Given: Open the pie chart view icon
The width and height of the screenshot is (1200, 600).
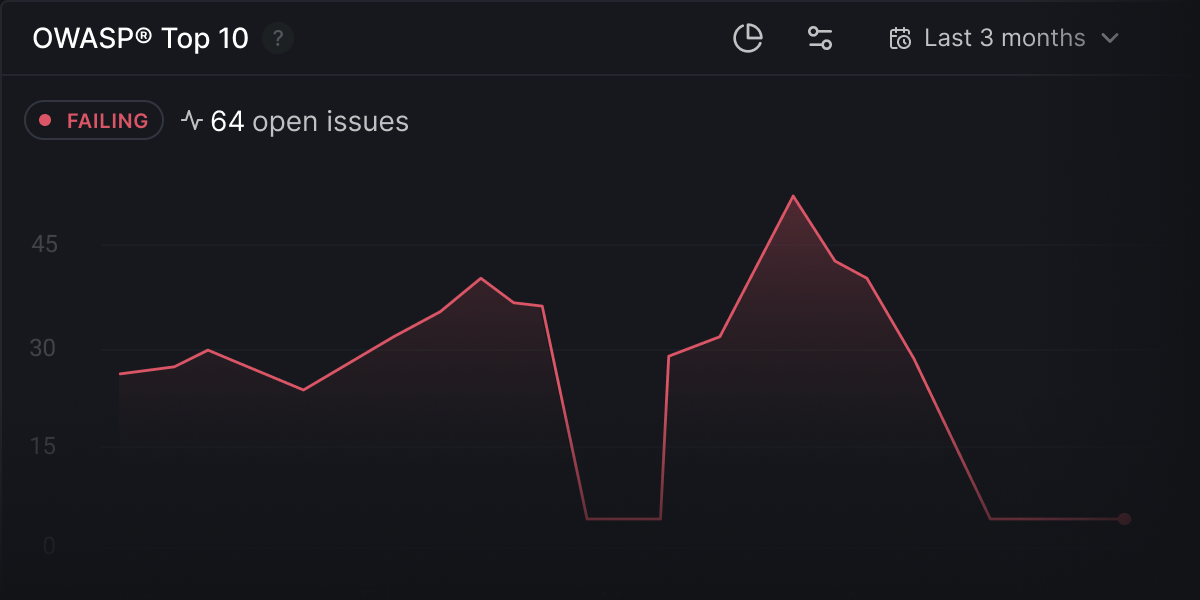Looking at the screenshot, I should click(x=748, y=39).
